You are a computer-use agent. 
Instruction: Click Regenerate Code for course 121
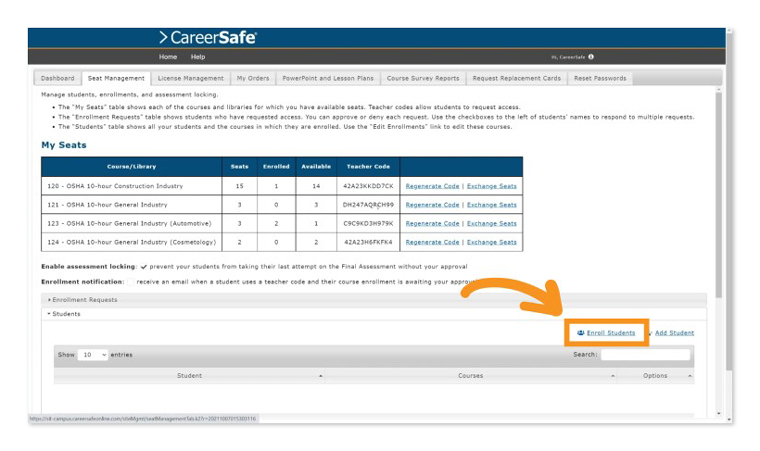click(x=432, y=205)
